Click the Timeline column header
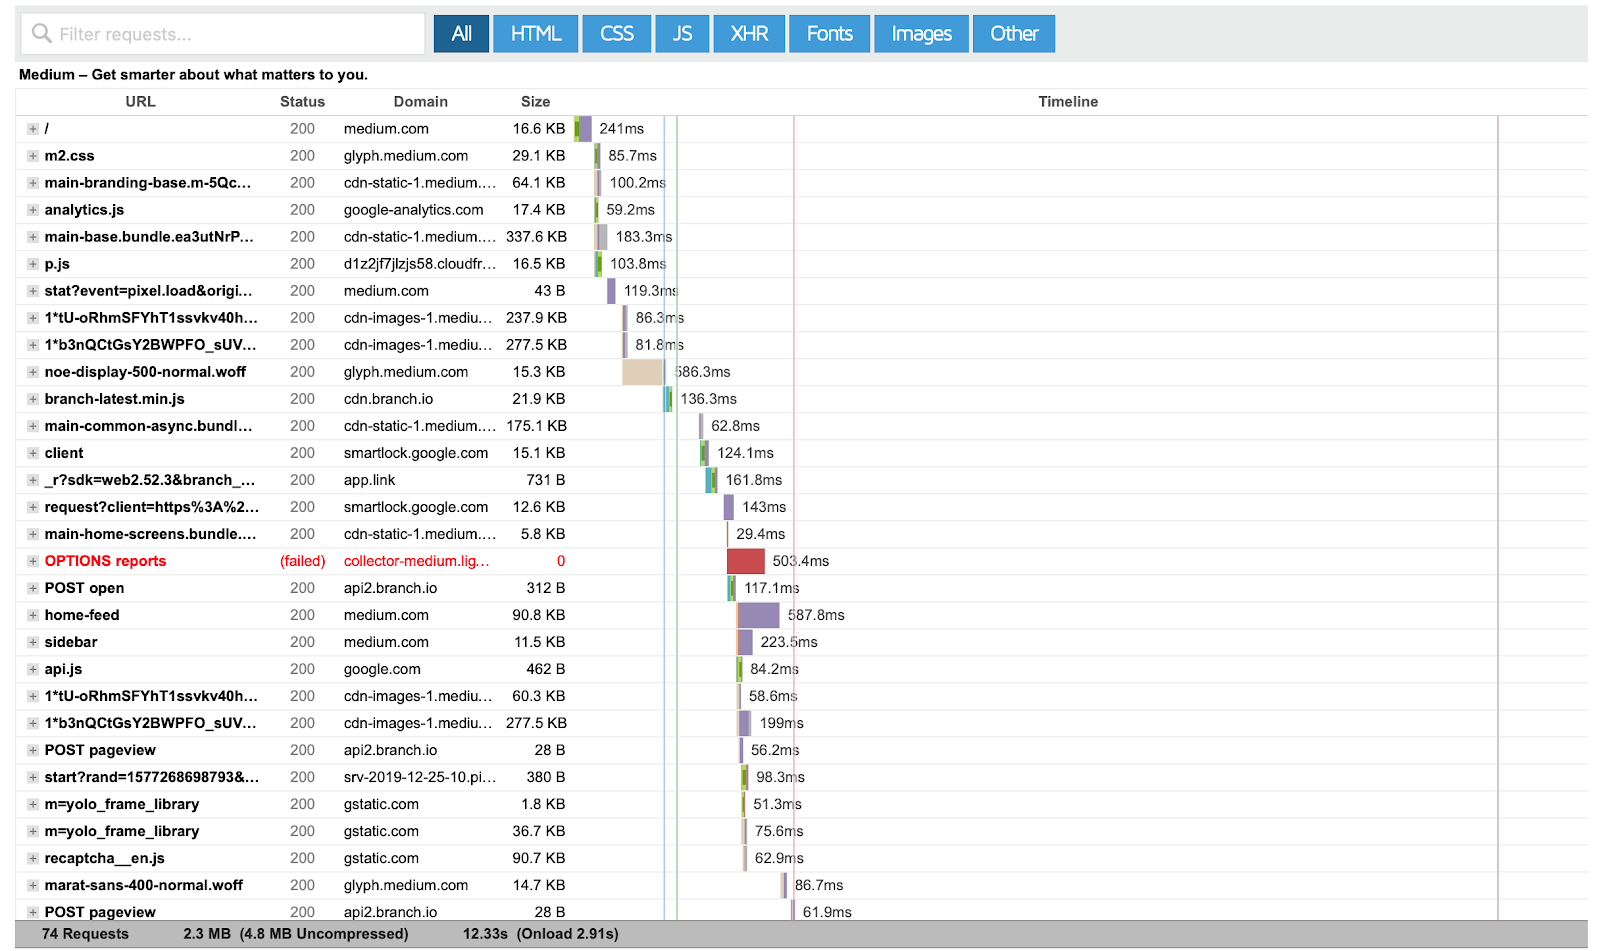This screenshot has height=951, width=1600. (x=1068, y=102)
